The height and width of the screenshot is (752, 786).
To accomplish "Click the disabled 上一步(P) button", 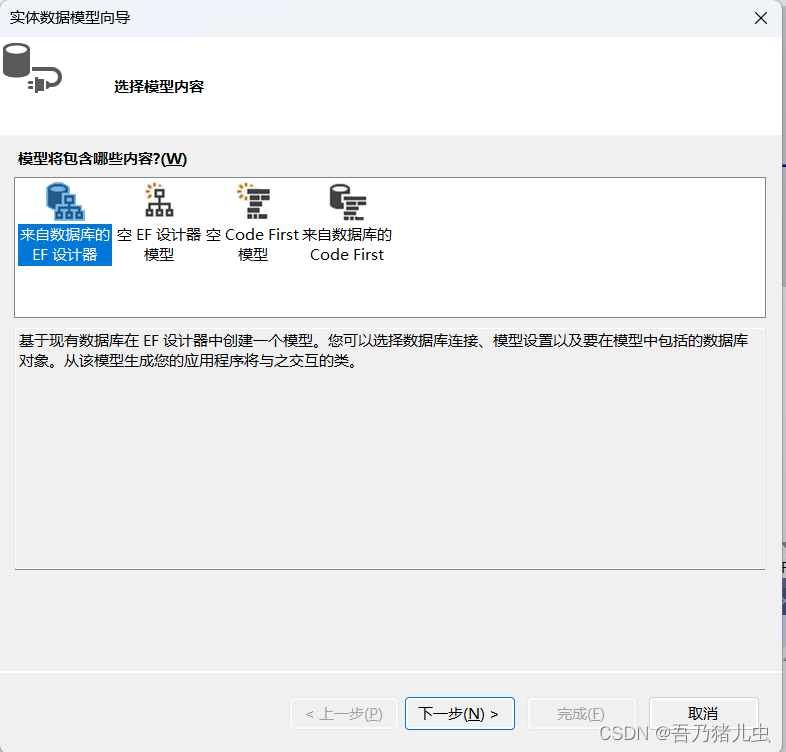I will (344, 713).
